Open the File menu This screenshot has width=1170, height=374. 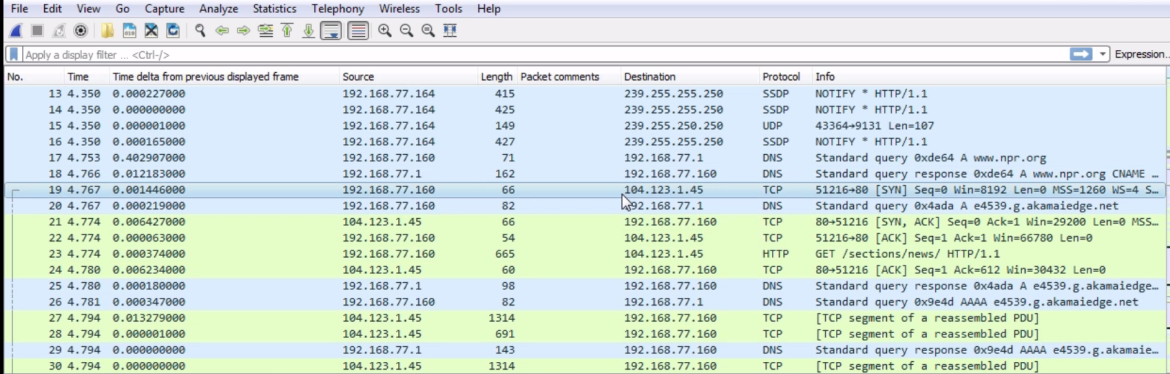20,9
